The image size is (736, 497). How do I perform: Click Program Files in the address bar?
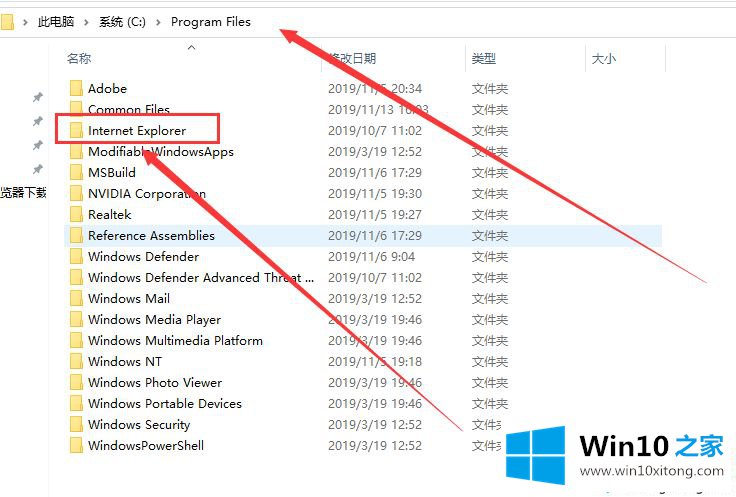tap(211, 22)
